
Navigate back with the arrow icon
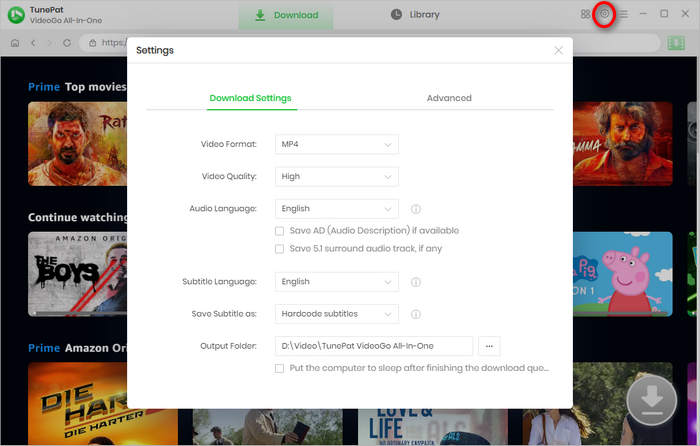33,43
